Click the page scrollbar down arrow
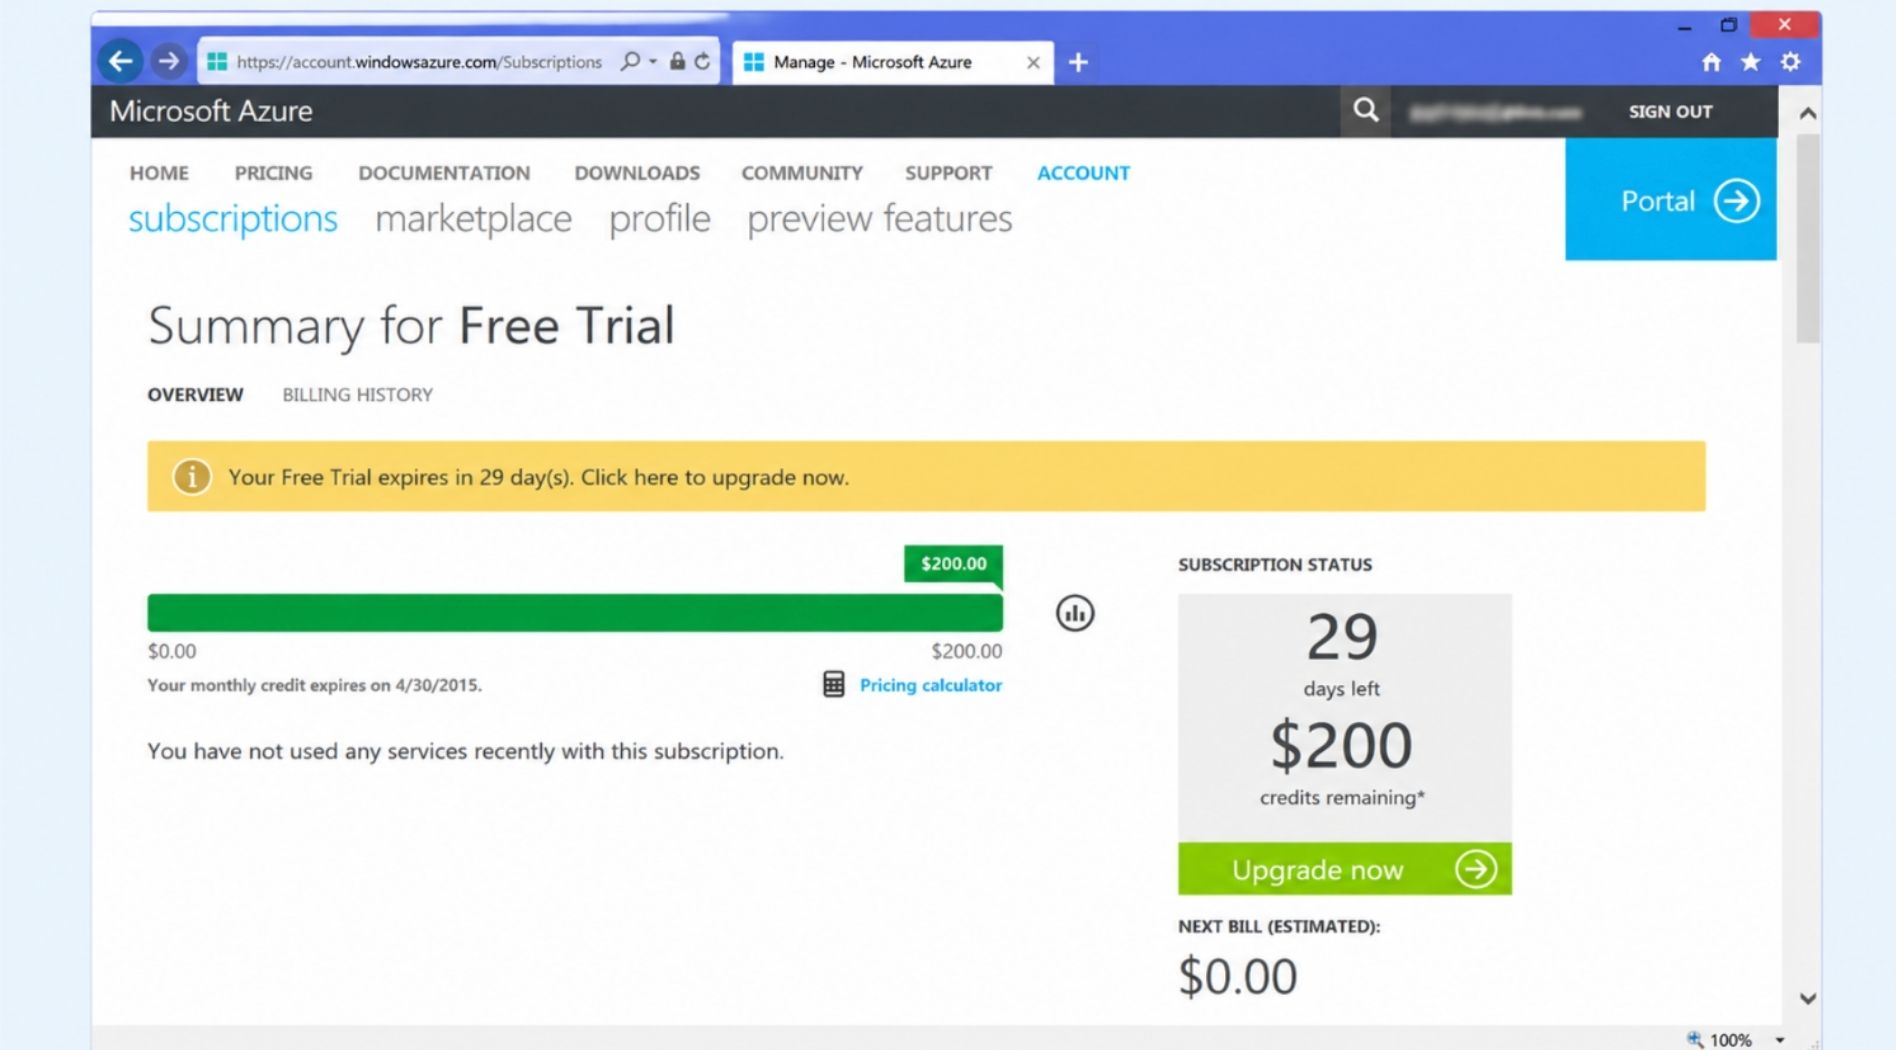The height and width of the screenshot is (1050, 1896). click(1808, 998)
